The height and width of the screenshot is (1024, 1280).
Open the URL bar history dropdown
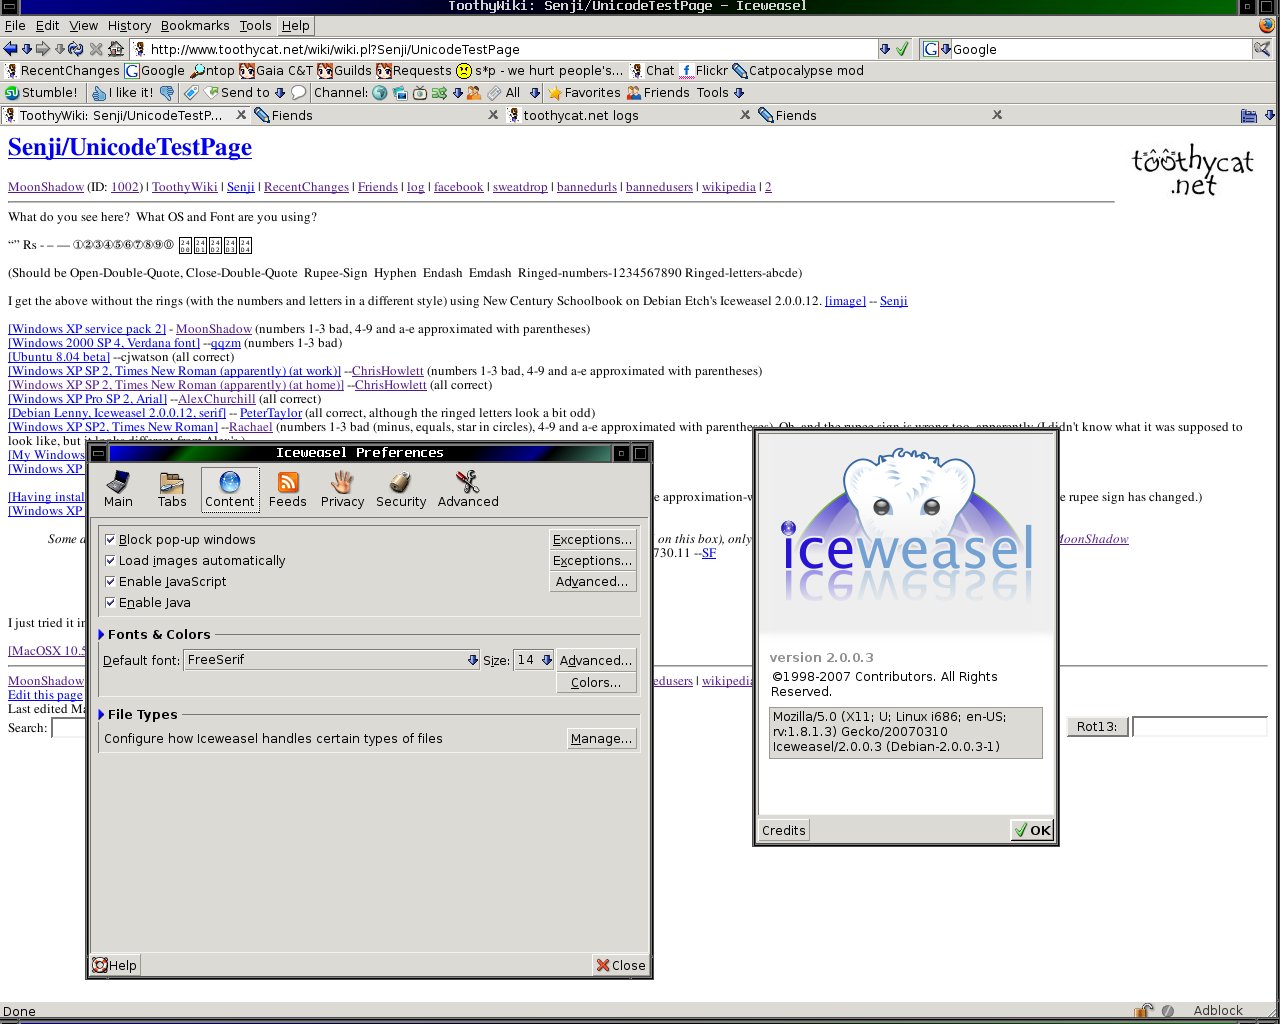(x=884, y=48)
